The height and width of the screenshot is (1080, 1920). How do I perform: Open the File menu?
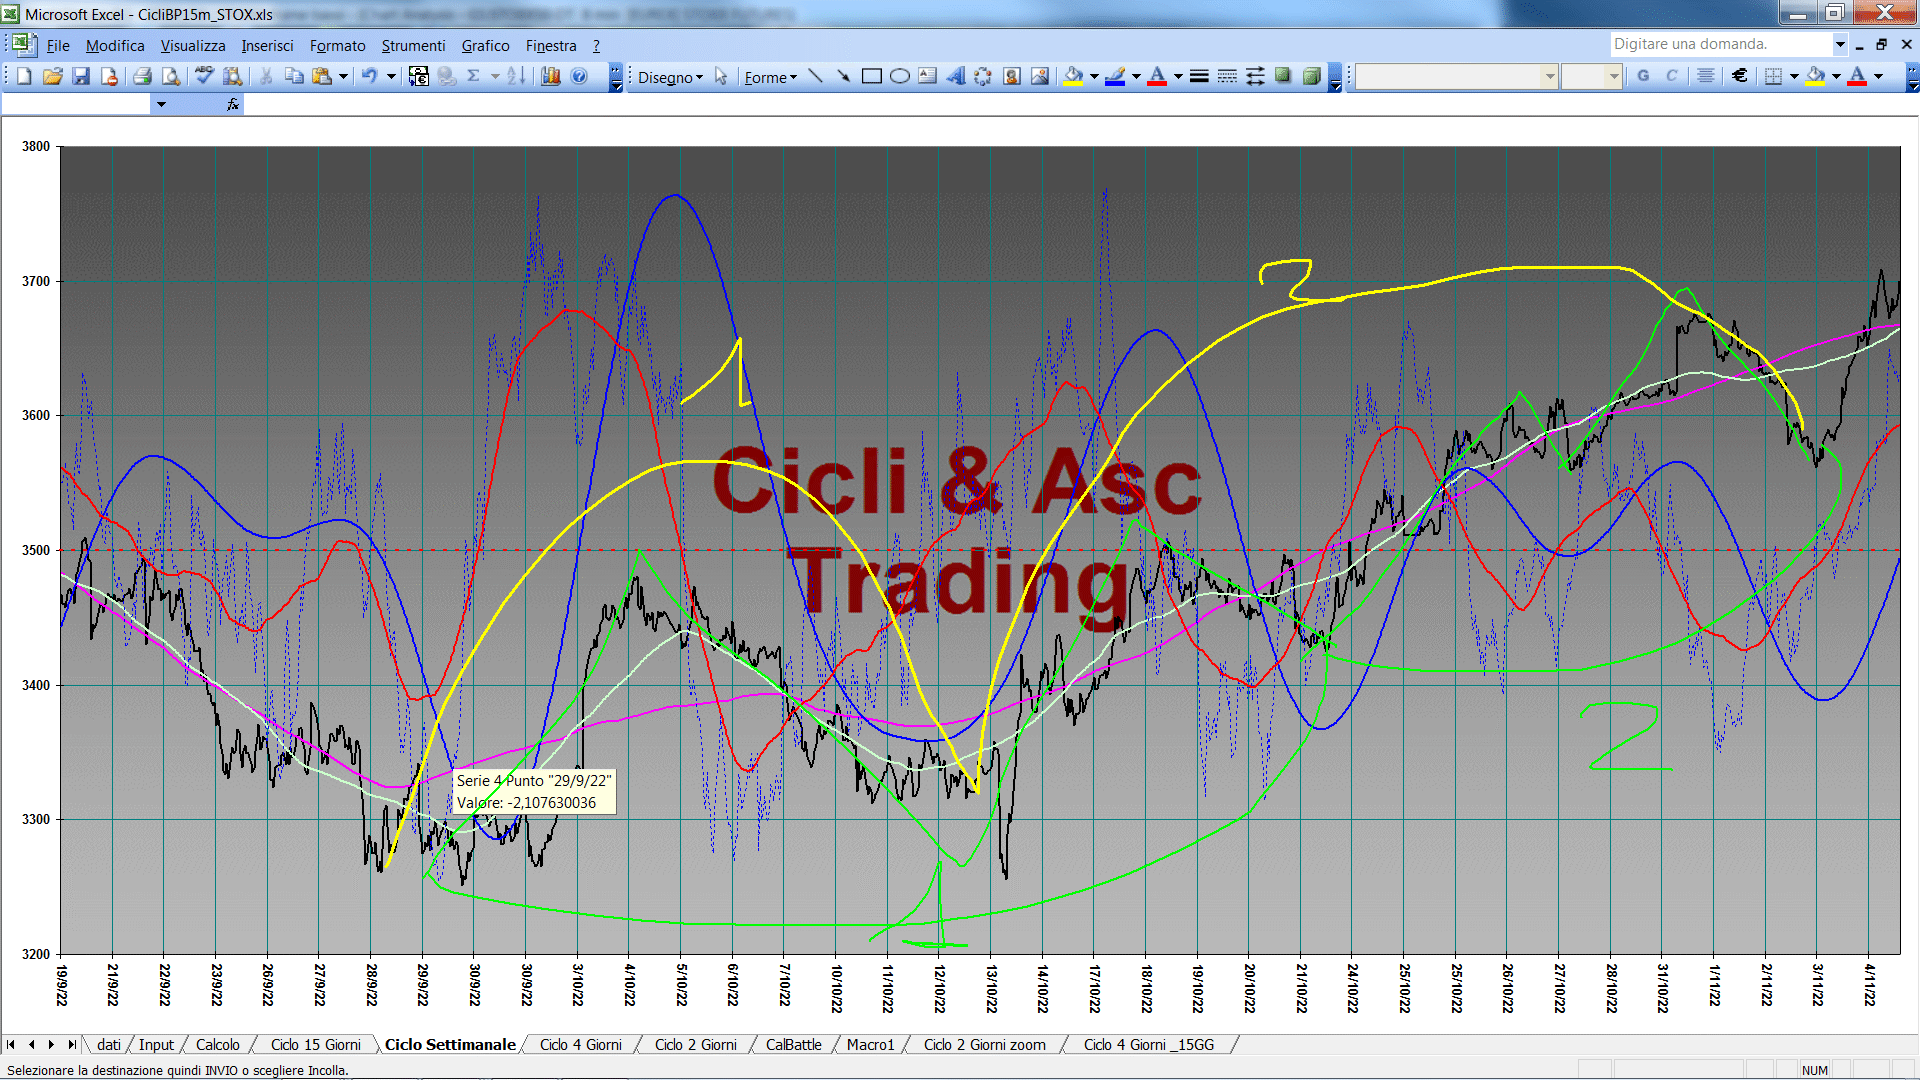[58, 46]
